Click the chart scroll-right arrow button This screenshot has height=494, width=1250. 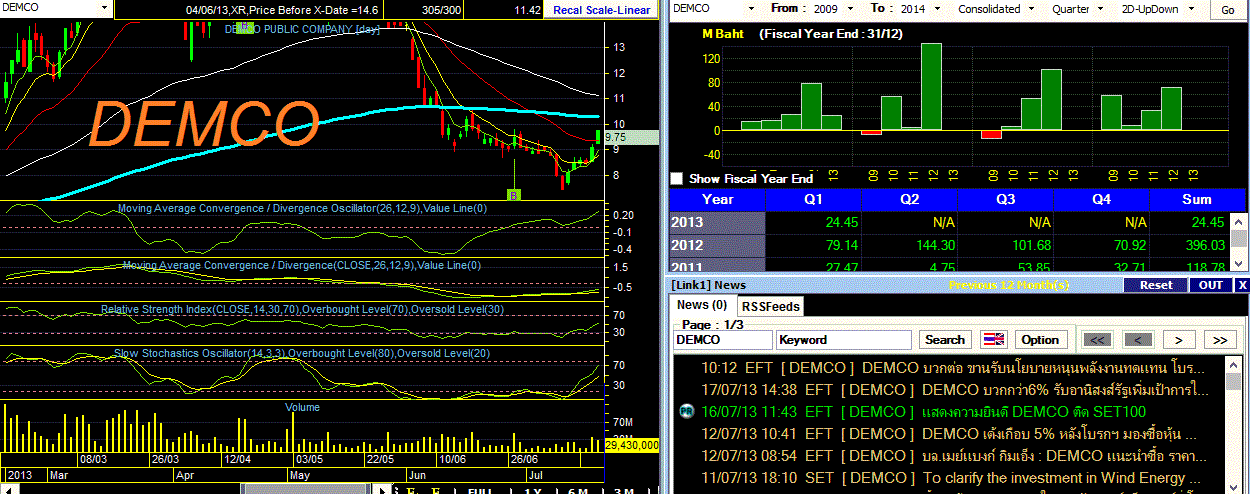point(380,490)
